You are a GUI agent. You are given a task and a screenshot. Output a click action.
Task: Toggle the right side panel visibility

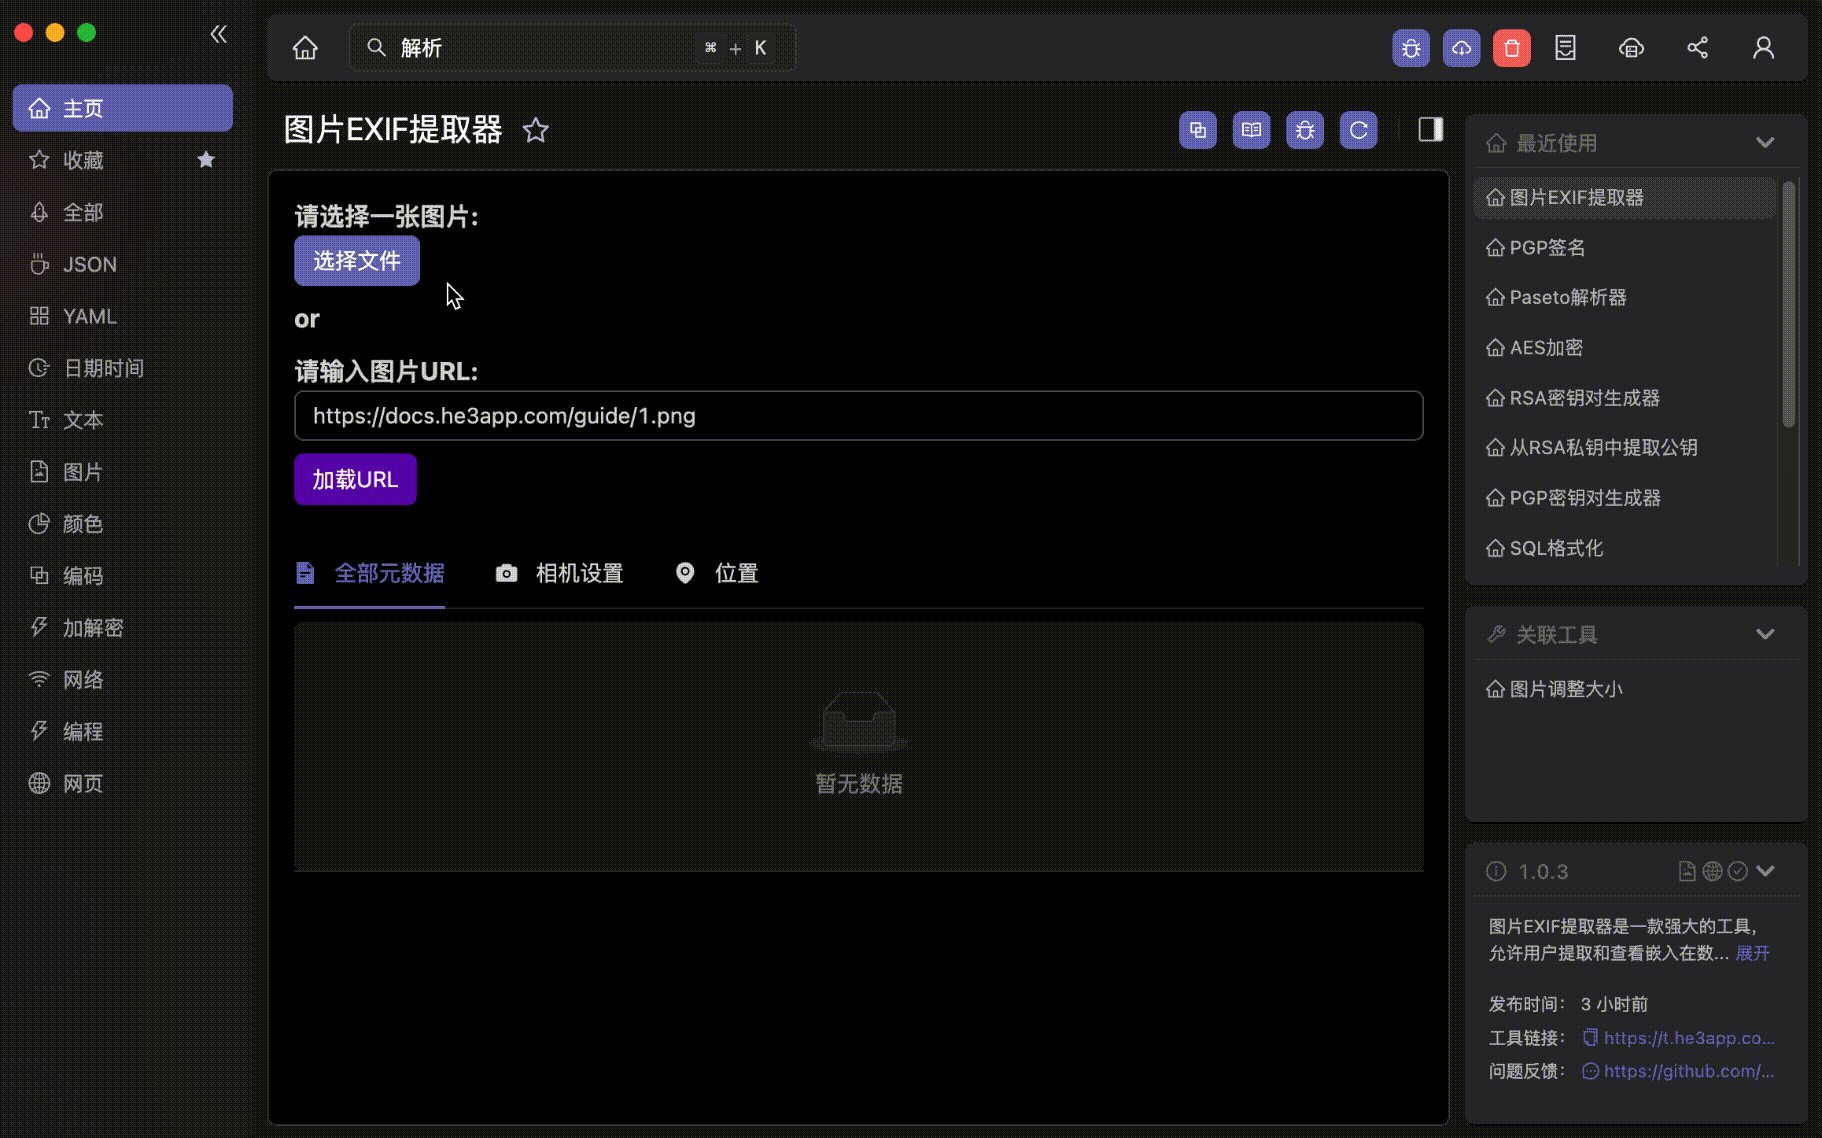click(x=1430, y=130)
